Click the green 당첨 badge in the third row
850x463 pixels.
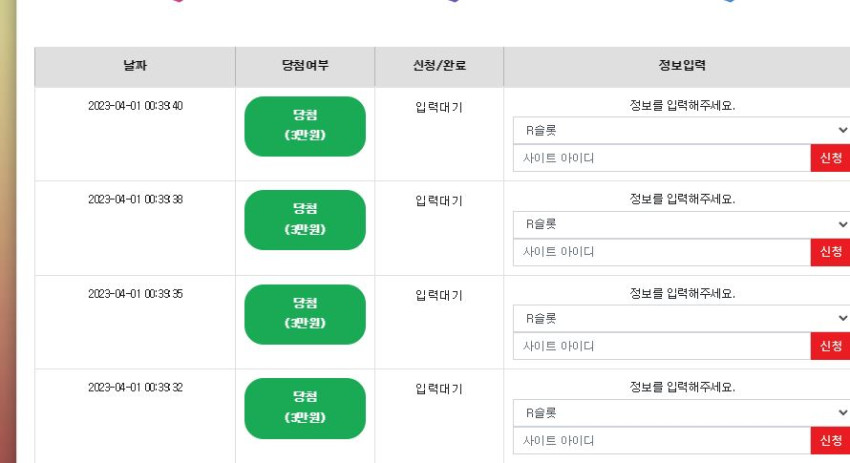[x=305, y=314]
